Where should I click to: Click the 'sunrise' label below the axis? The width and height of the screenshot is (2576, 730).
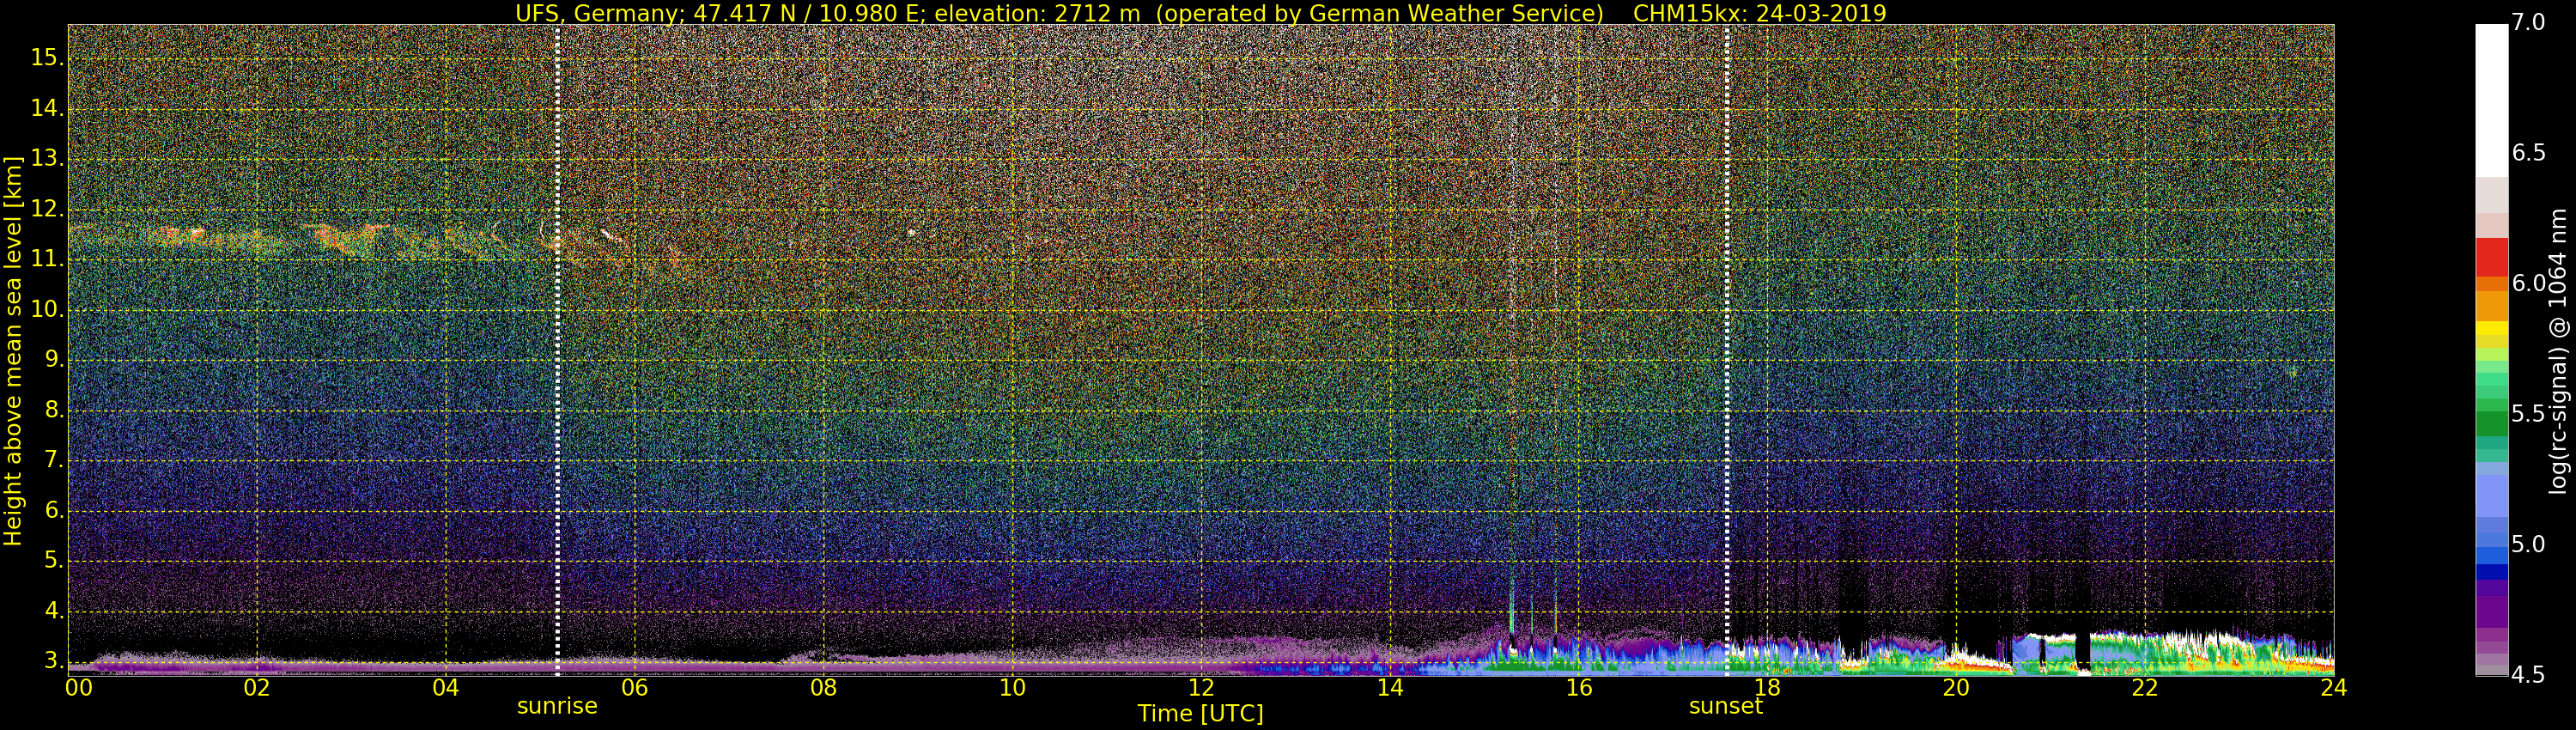point(557,706)
